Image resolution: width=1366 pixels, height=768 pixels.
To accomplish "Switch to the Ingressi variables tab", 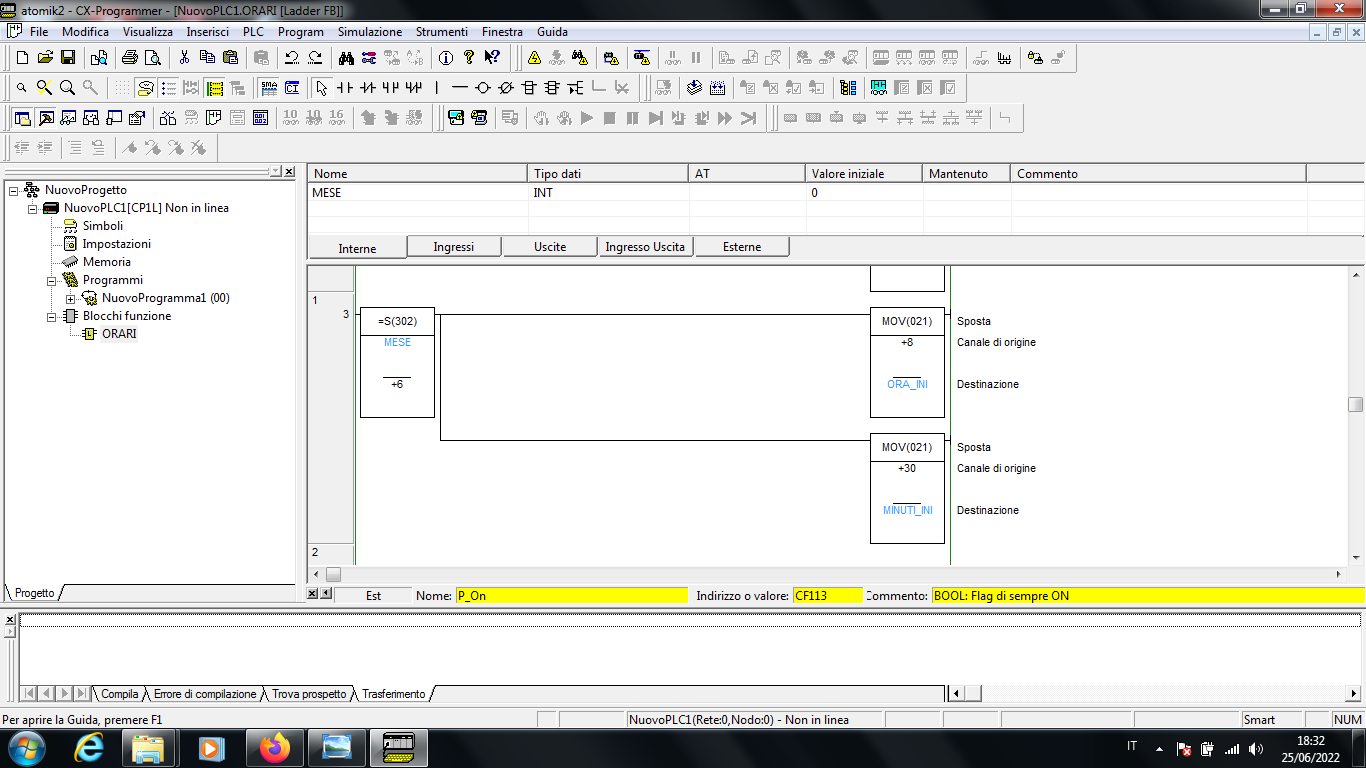I will (x=453, y=247).
